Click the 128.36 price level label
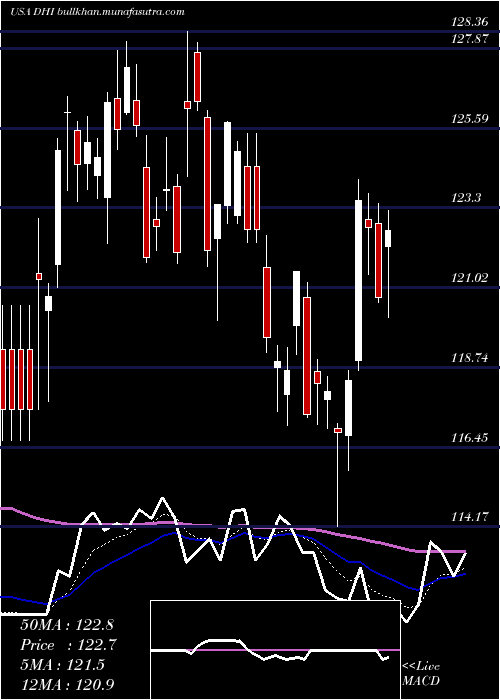Screen dimensions: 500x700 [x=471, y=22]
